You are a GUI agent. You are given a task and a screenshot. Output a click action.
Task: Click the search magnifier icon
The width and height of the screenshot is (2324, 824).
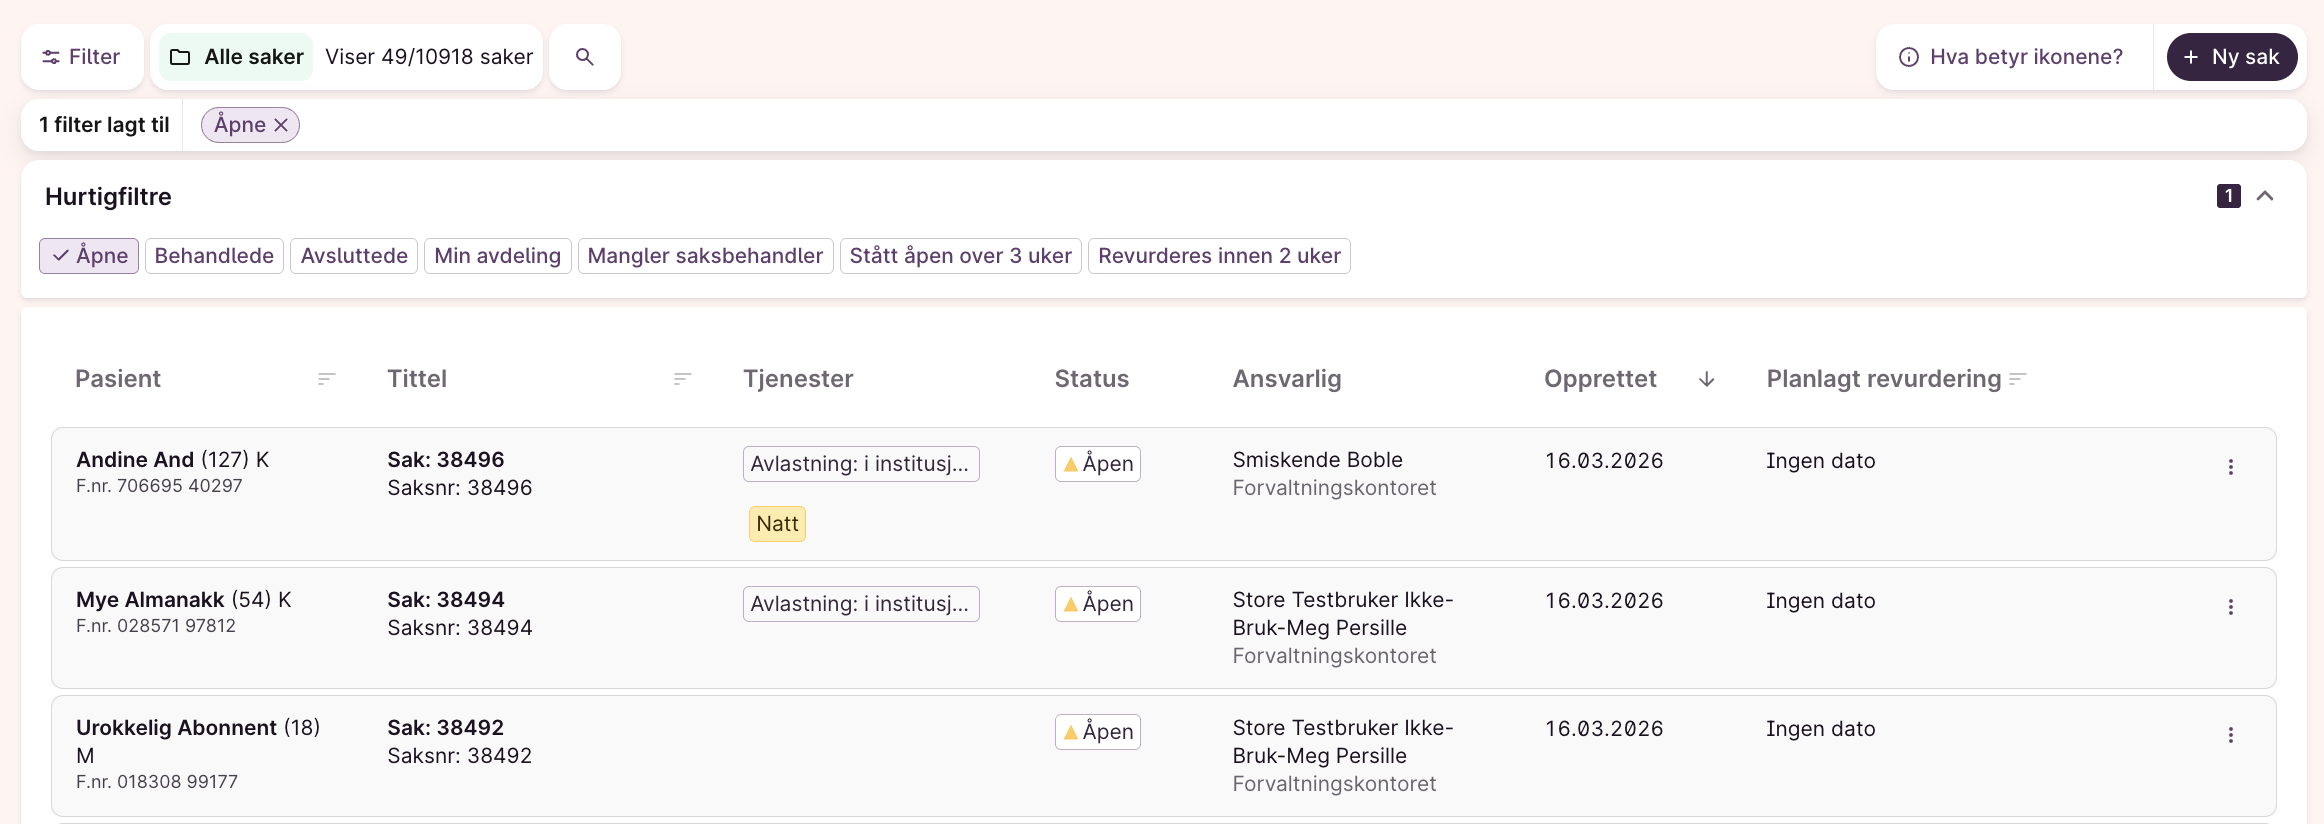tap(584, 57)
